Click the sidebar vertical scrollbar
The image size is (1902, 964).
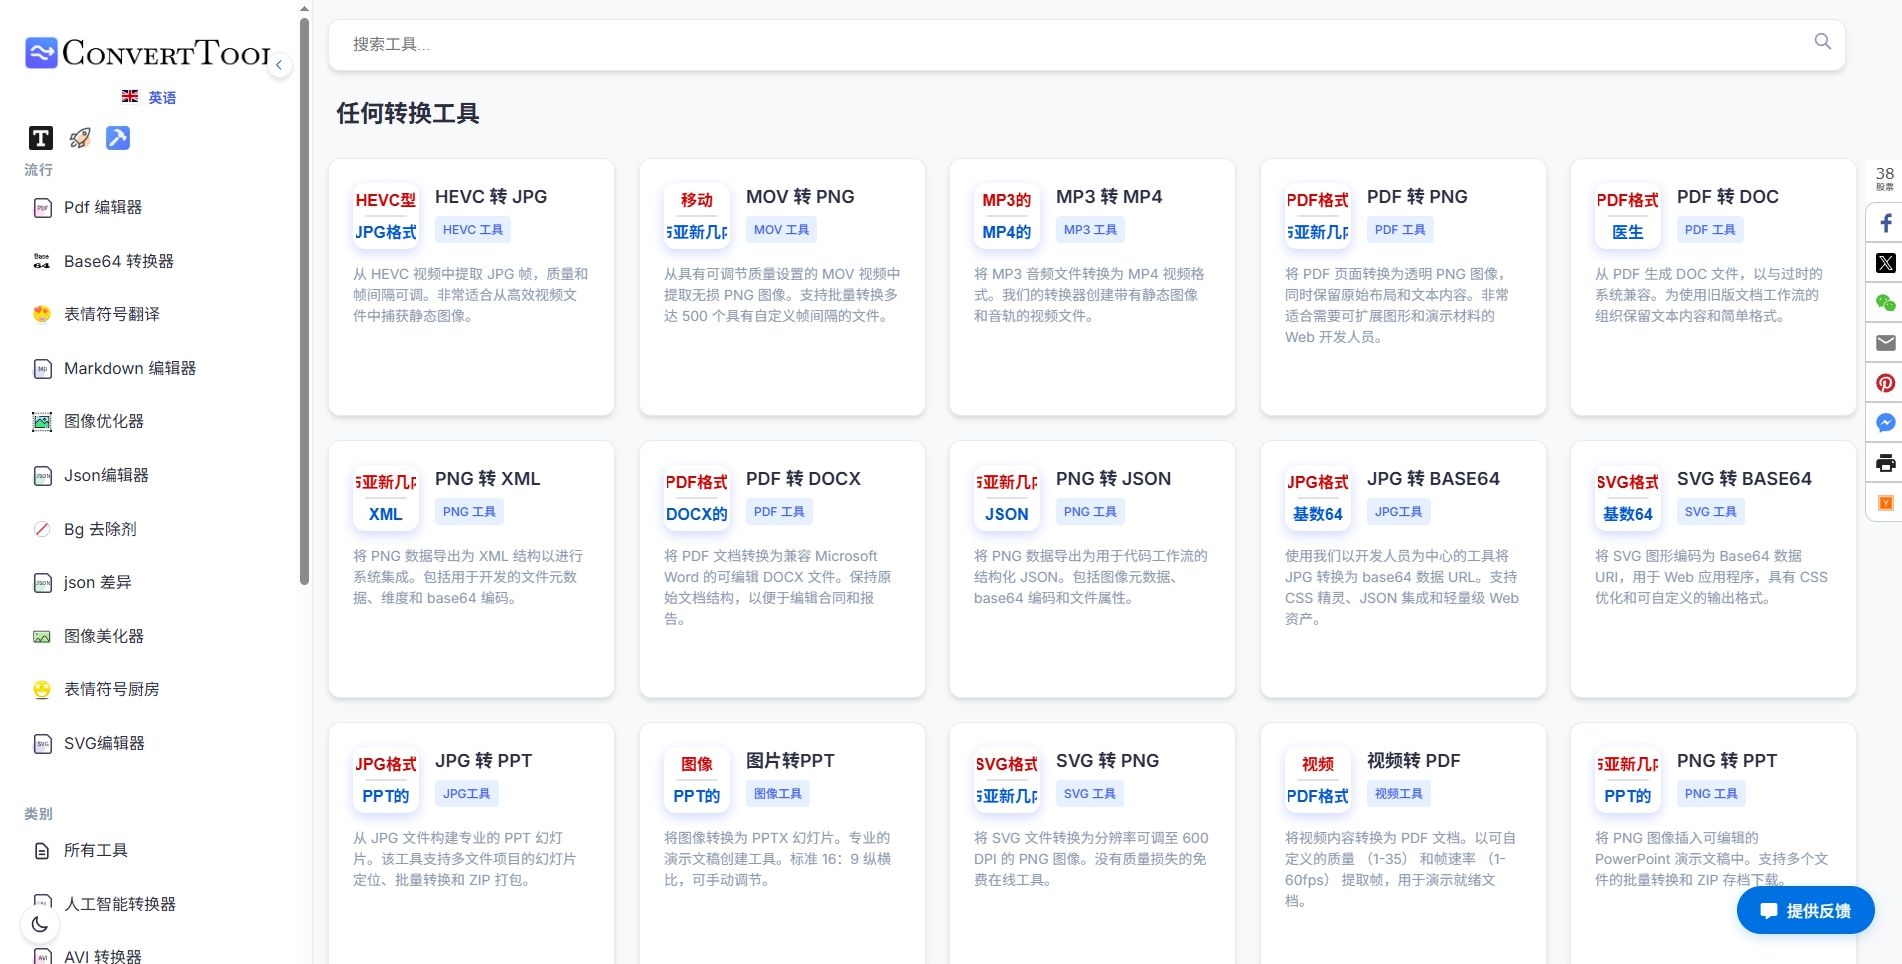[304, 300]
